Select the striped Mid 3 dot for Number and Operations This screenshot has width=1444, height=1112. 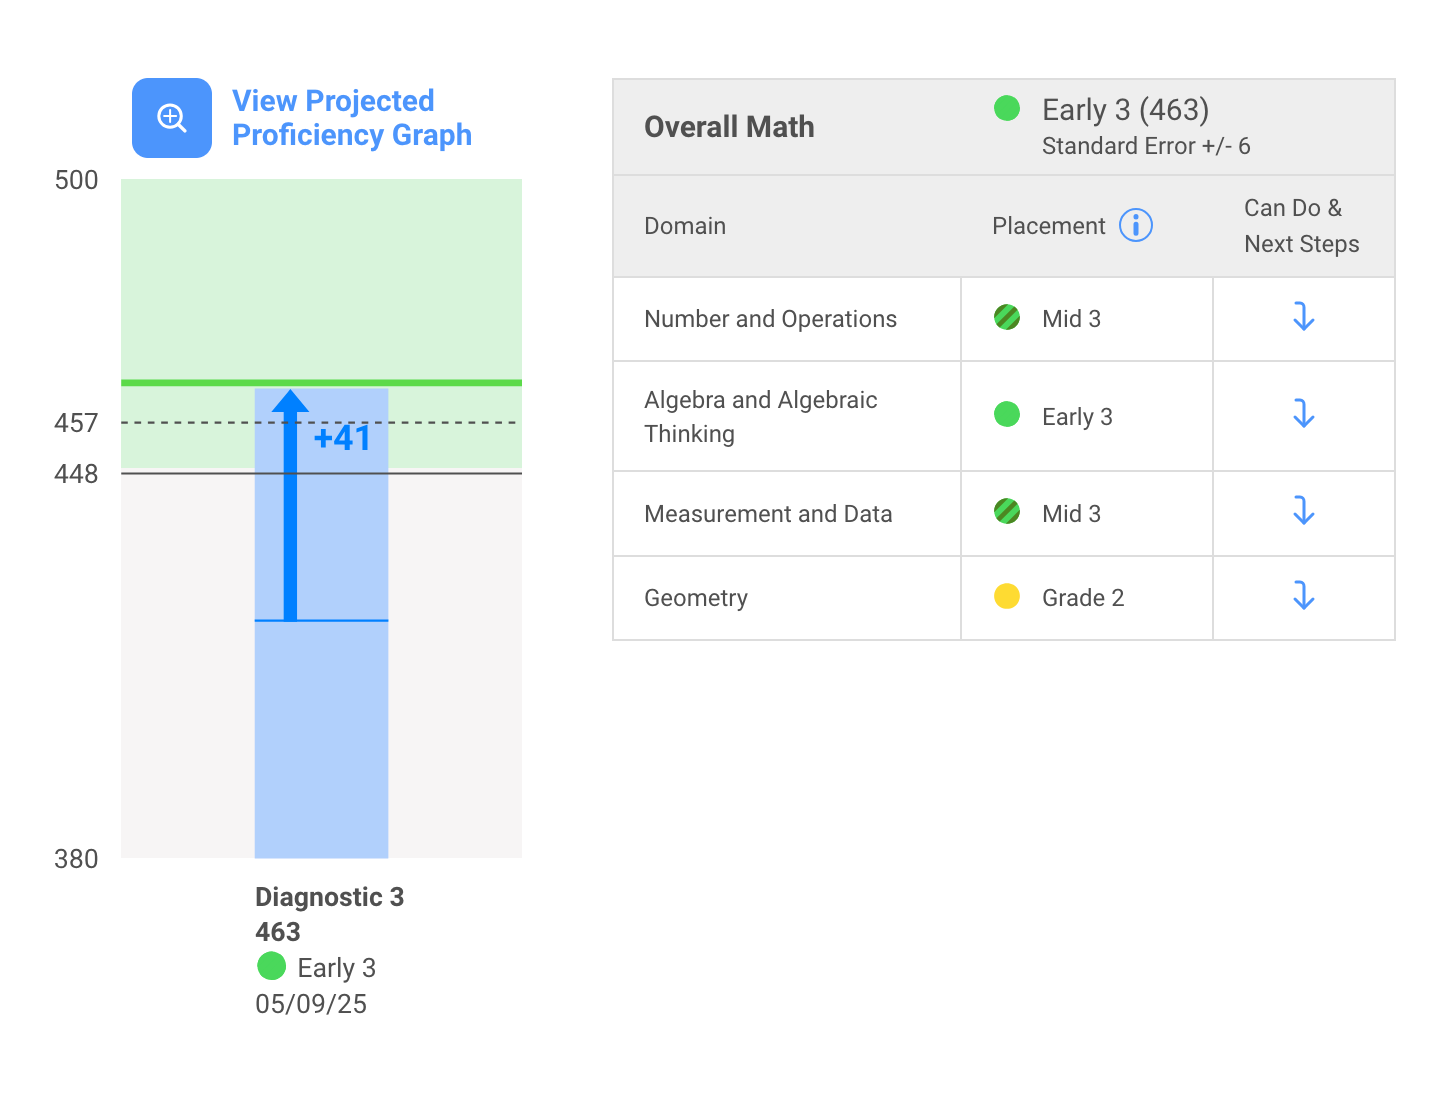pos(1007,317)
